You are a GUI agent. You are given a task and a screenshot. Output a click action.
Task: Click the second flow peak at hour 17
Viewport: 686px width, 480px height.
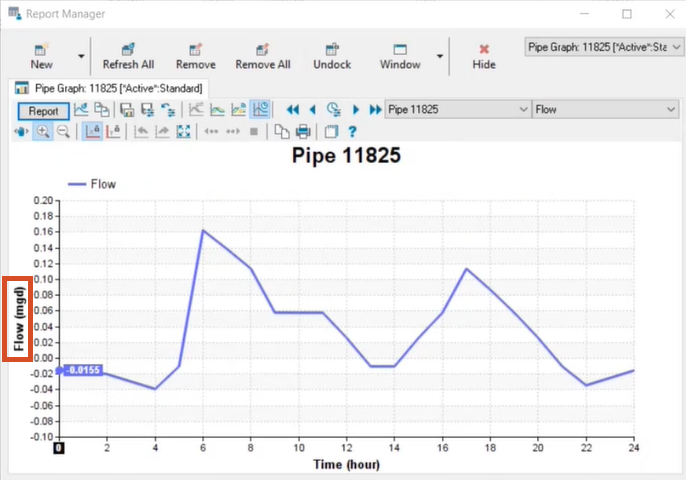tap(466, 268)
